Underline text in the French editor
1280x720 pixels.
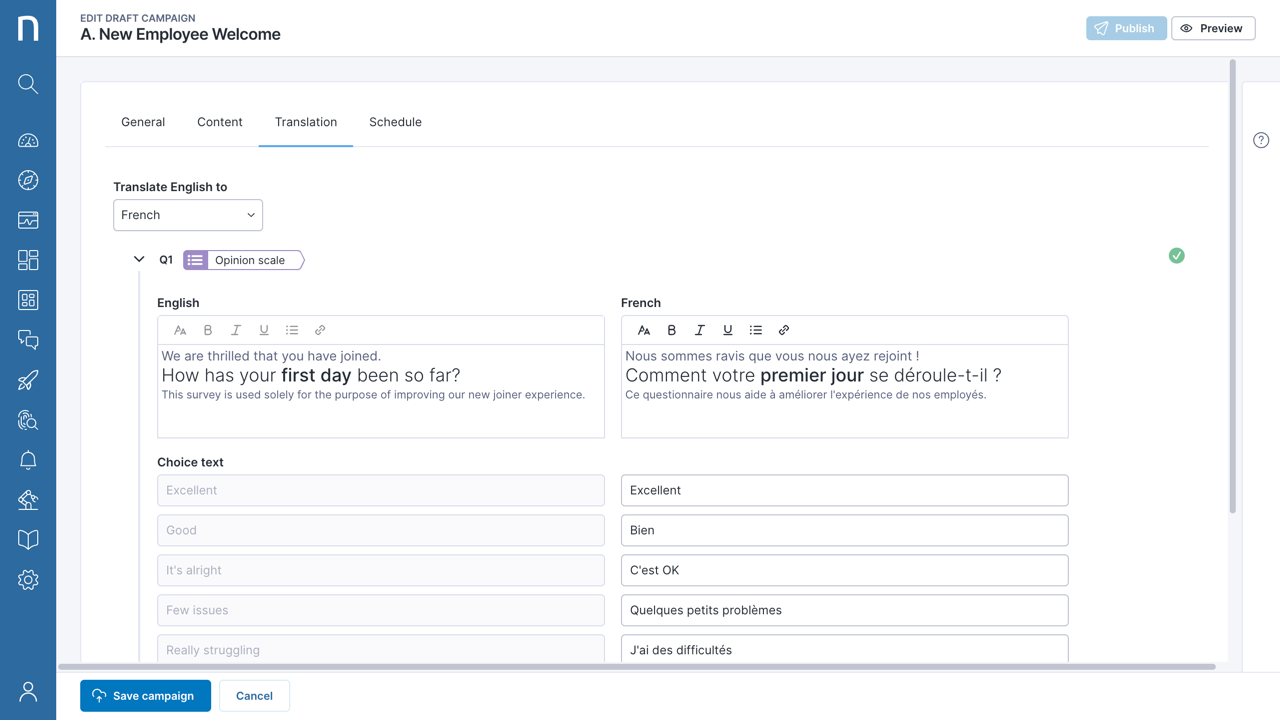(x=727, y=329)
